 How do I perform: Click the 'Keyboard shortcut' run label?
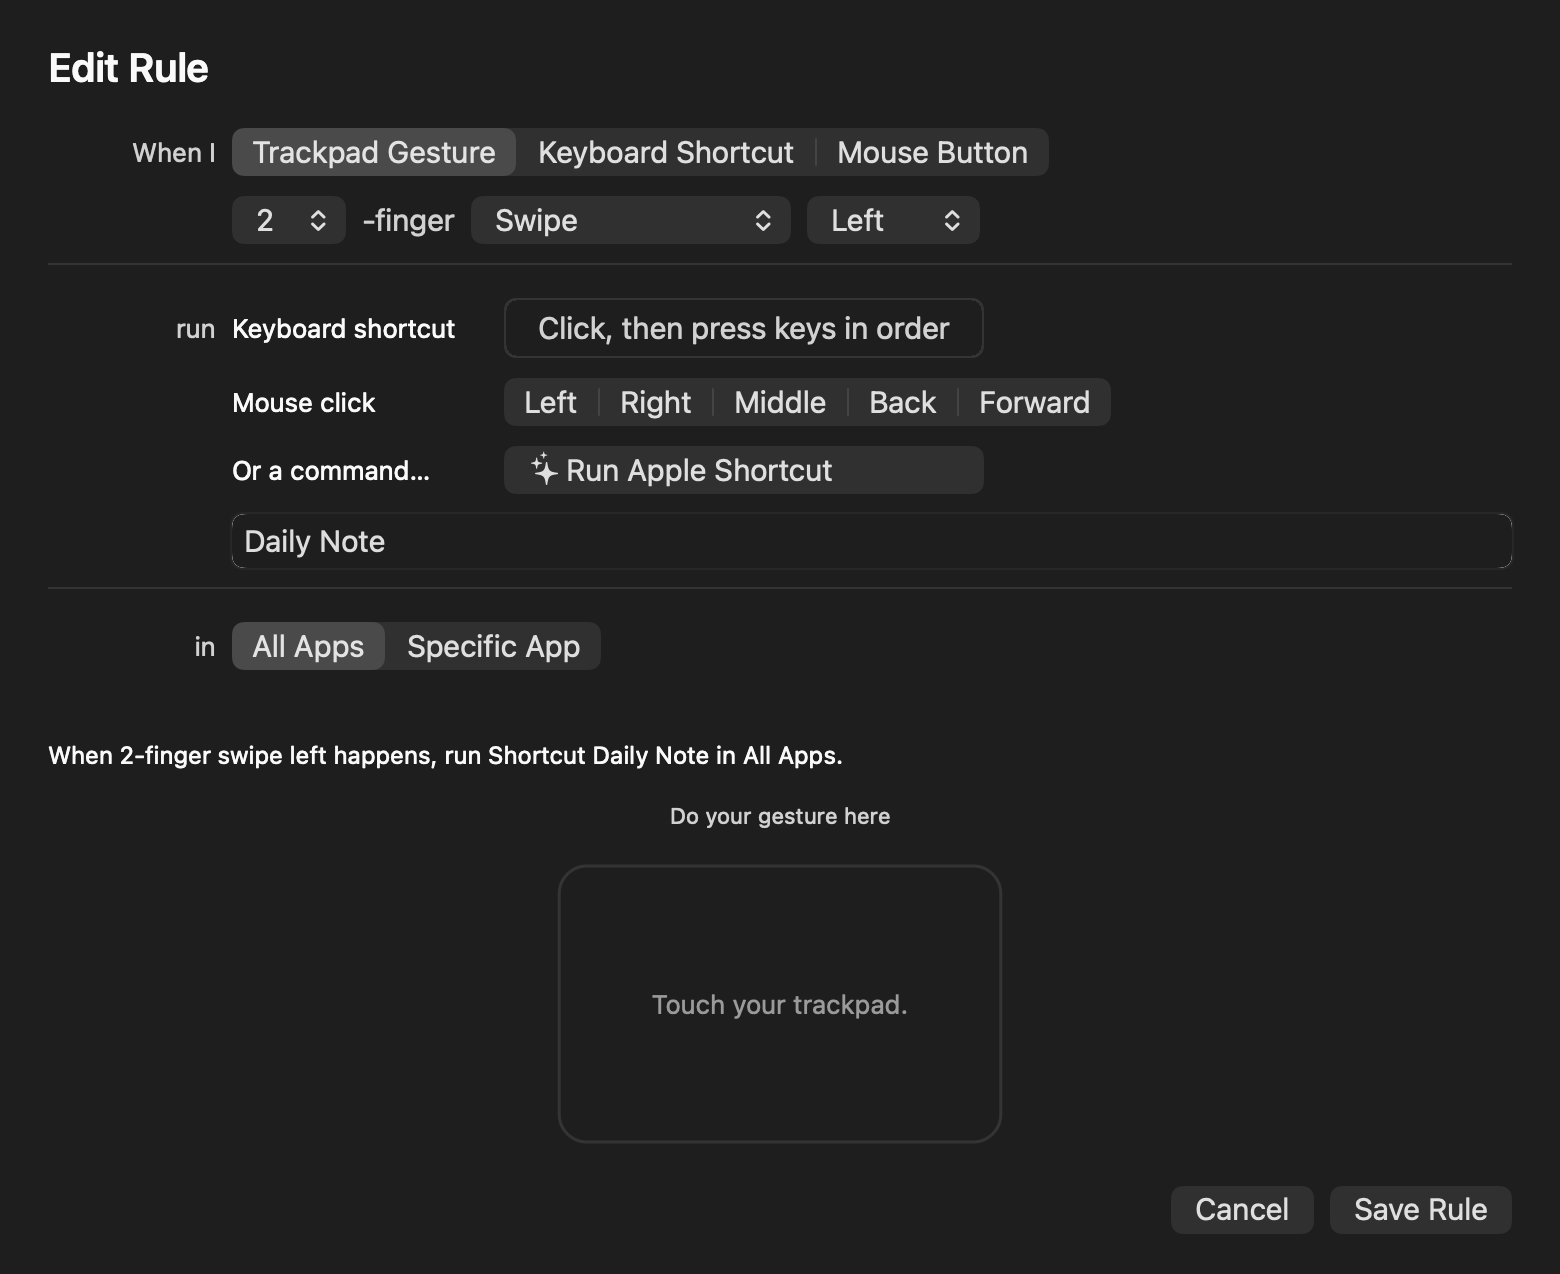[x=344, y=329]
